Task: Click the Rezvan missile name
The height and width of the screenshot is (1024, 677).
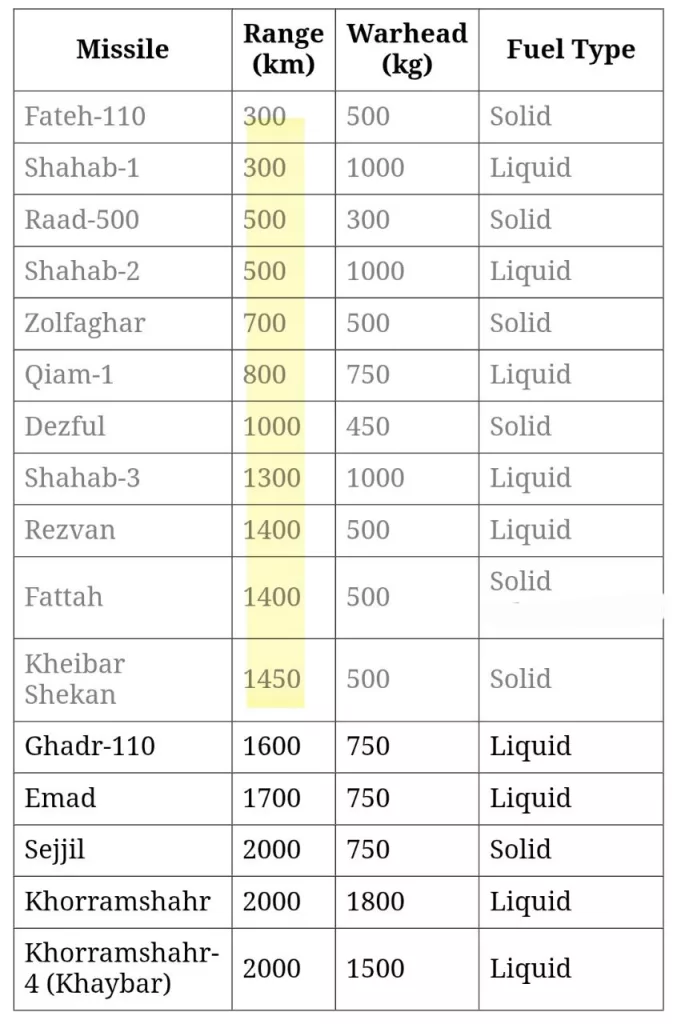Action: [x=69, y=530]
